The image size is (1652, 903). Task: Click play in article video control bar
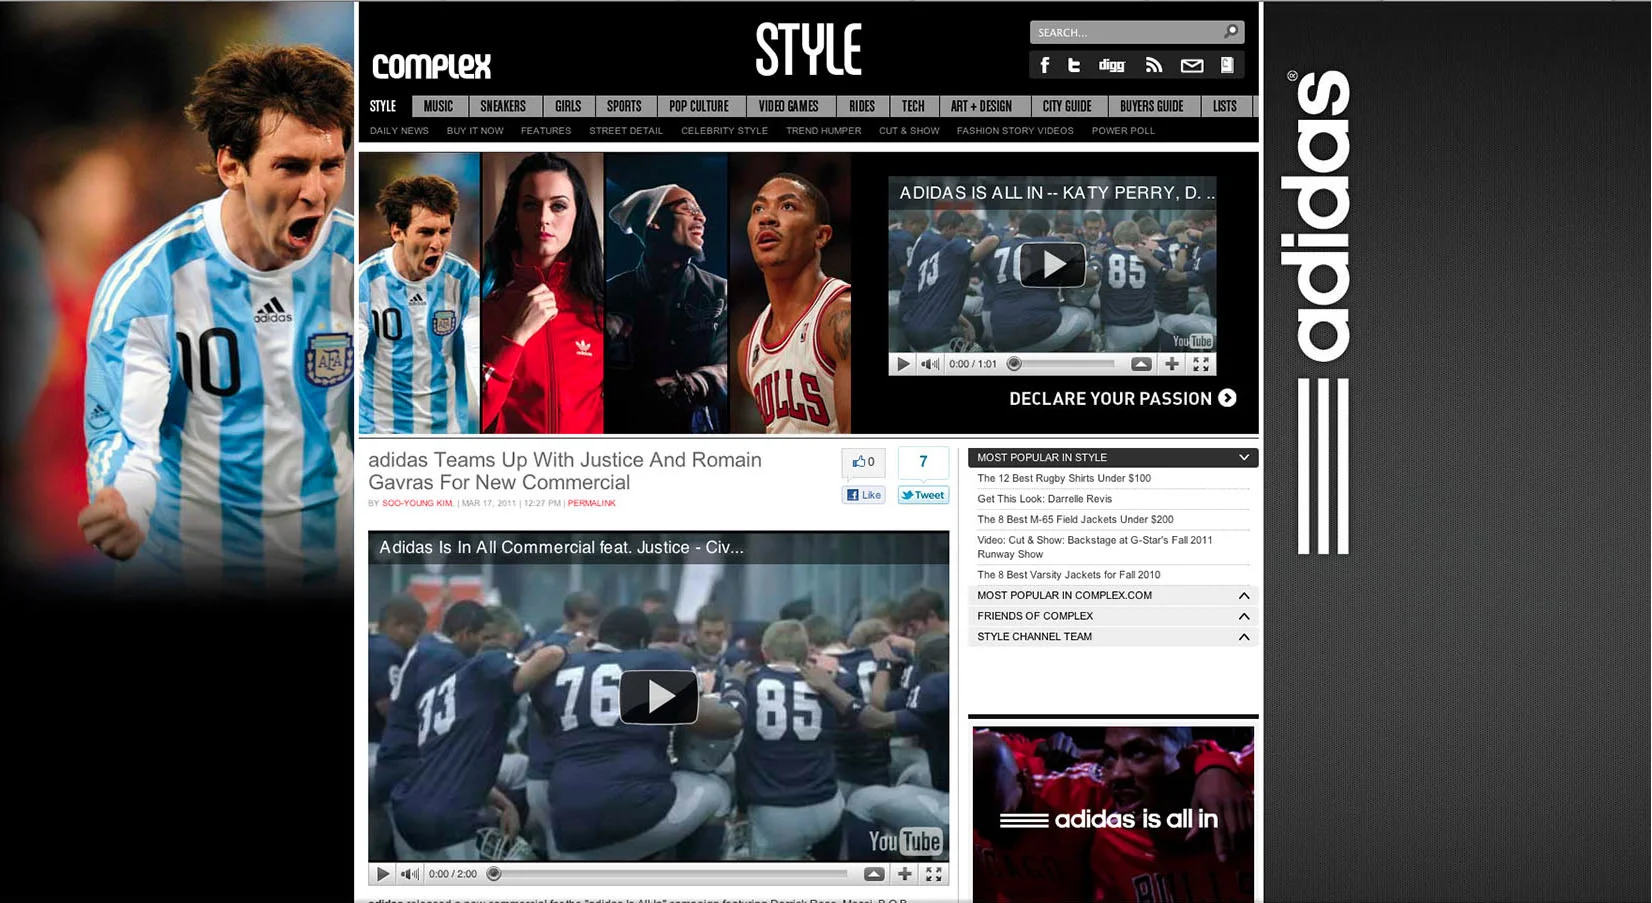382,874
